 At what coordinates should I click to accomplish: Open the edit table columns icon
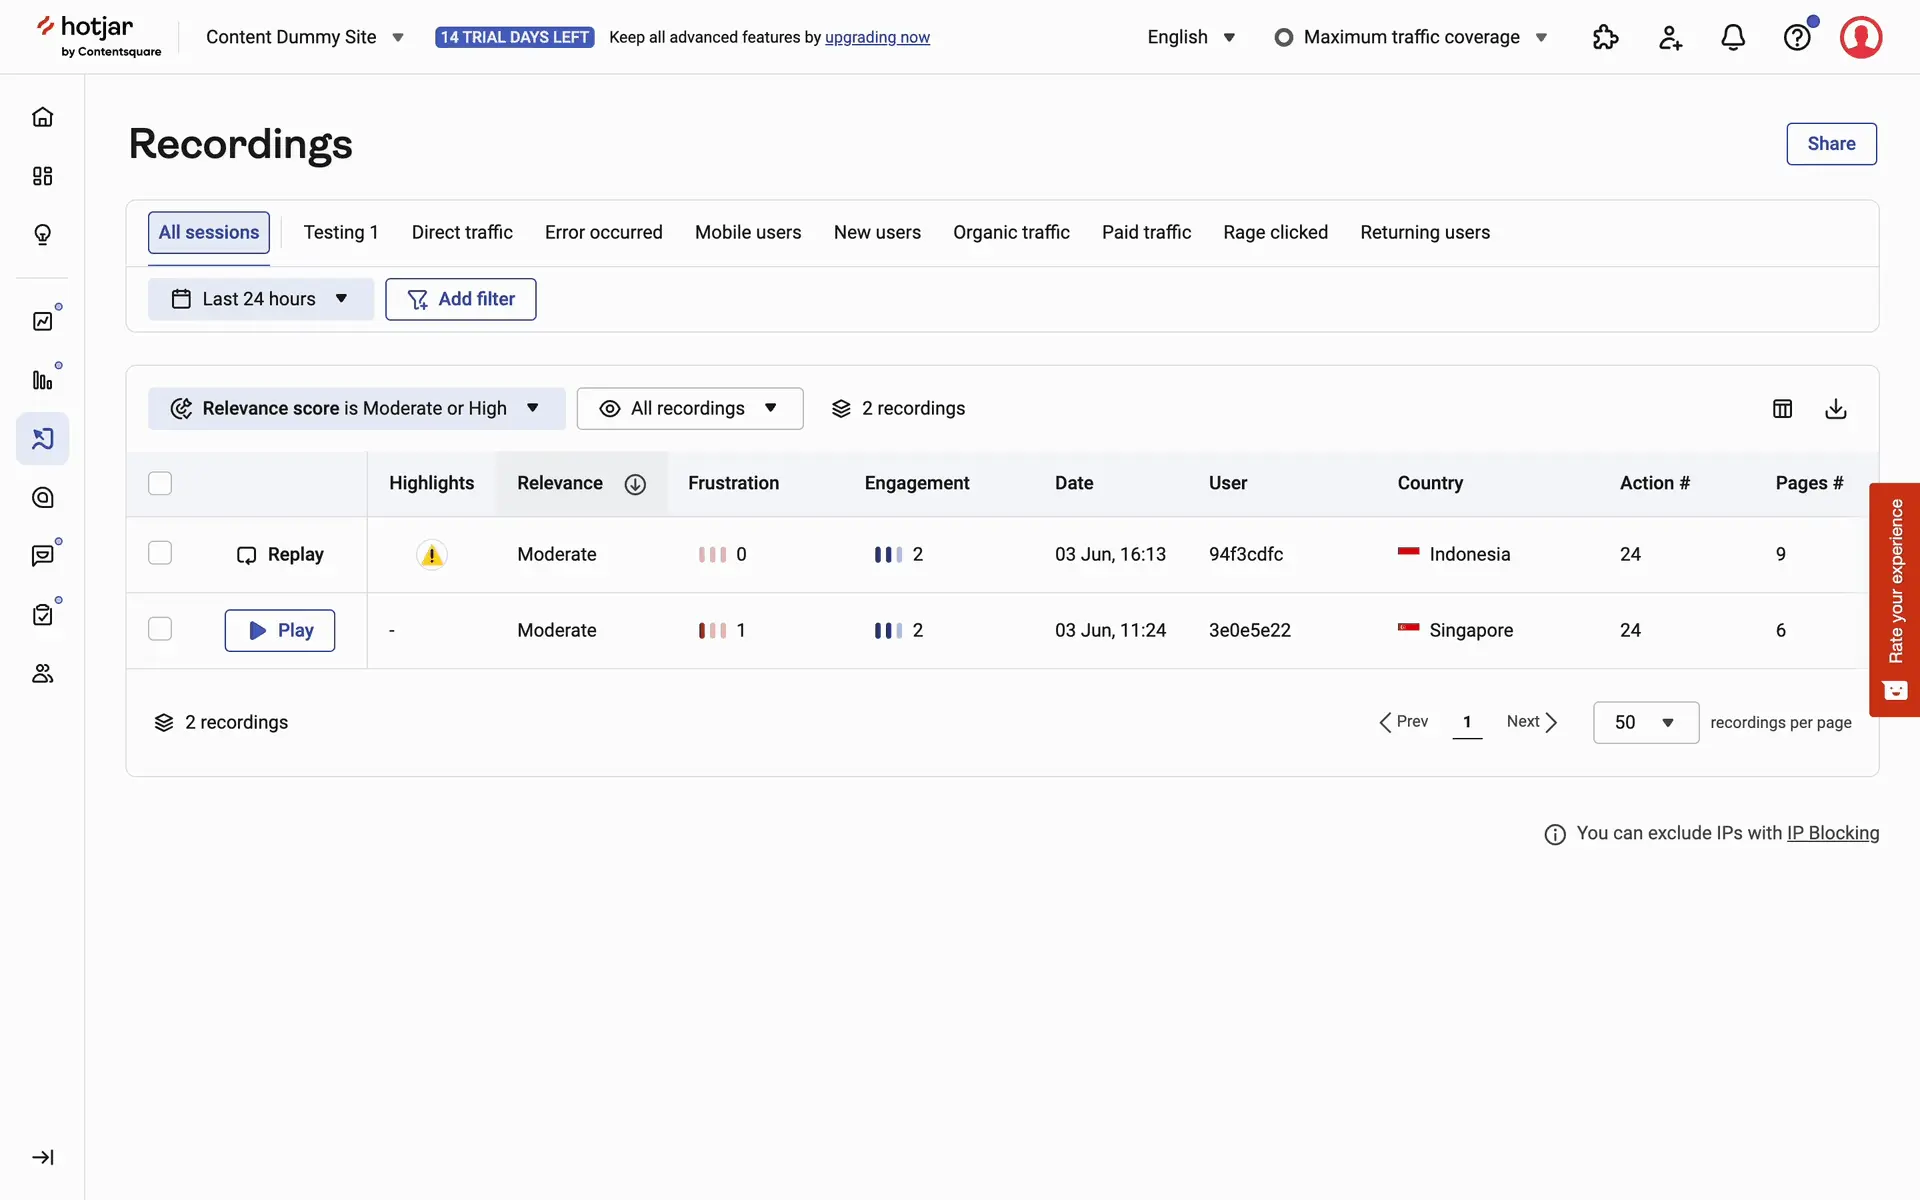coord(1782,408)
